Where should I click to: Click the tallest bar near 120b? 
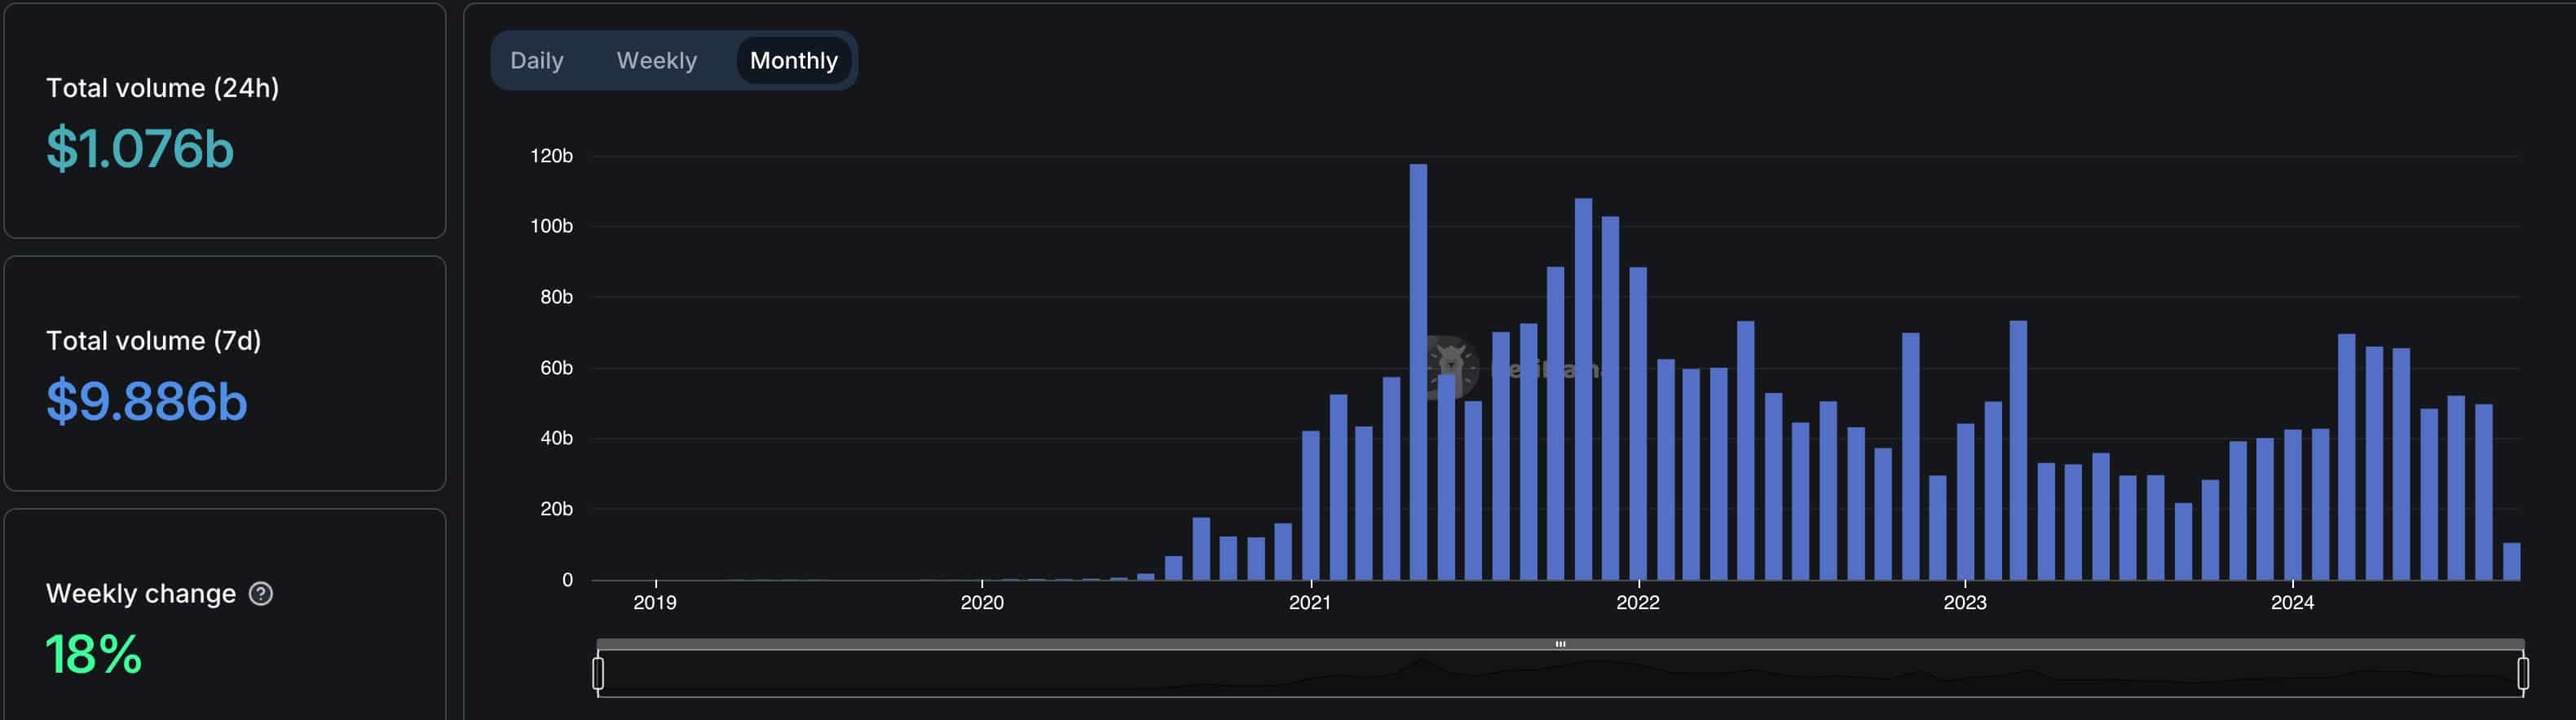(x=1418, y=372)
